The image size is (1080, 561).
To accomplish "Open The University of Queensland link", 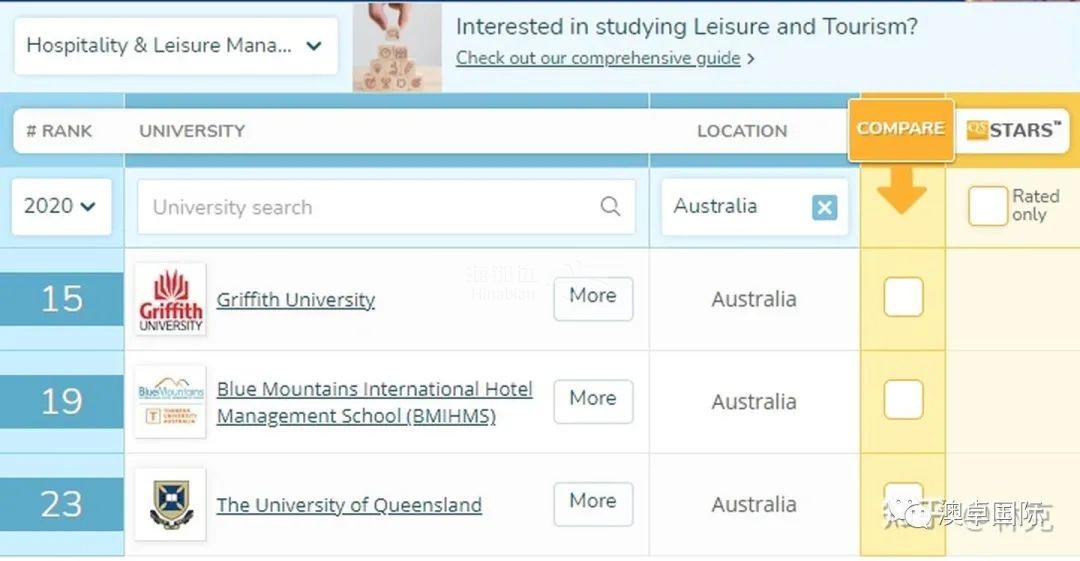I will pos(349,505).
